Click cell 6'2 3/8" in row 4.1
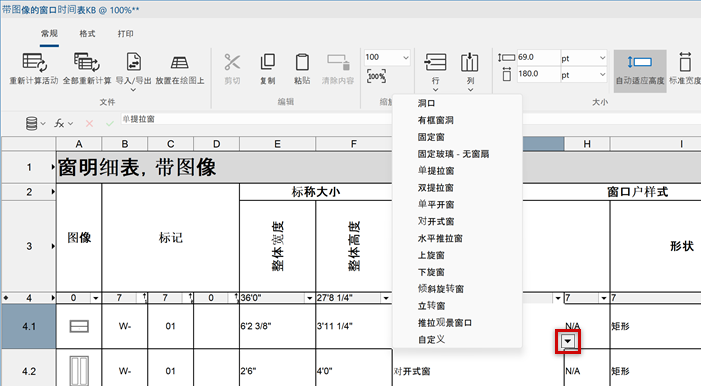The image size is (701, 386). click(x=278, y=327)
